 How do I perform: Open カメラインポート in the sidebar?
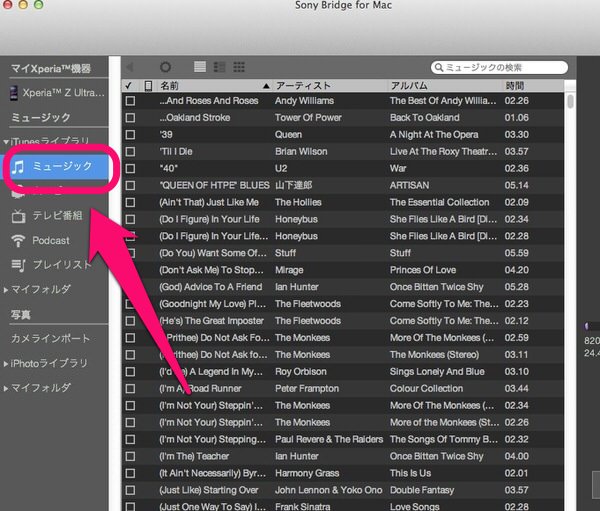51,338
